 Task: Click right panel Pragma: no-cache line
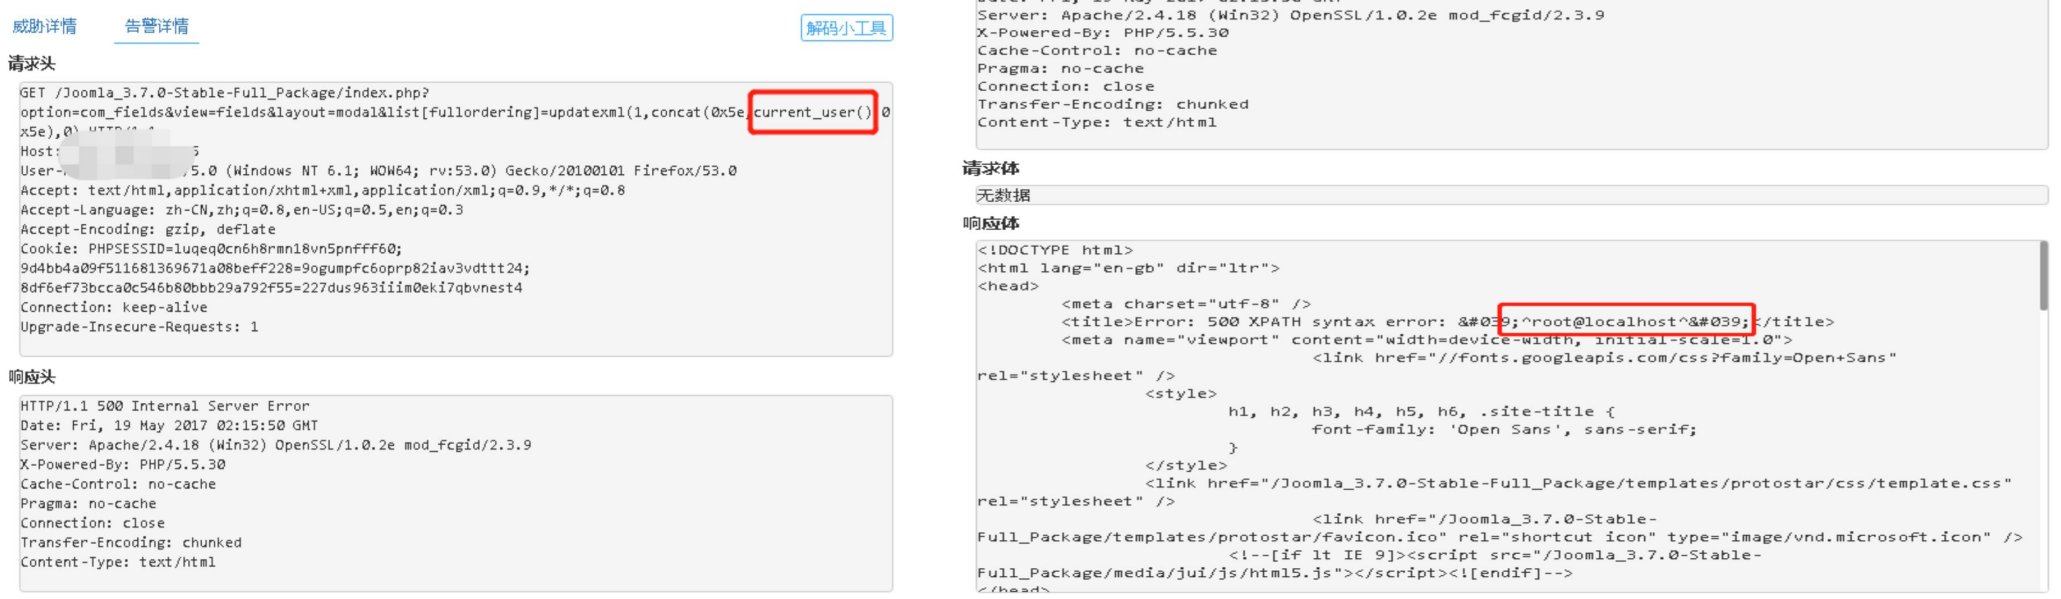(x=1060, y=69)
